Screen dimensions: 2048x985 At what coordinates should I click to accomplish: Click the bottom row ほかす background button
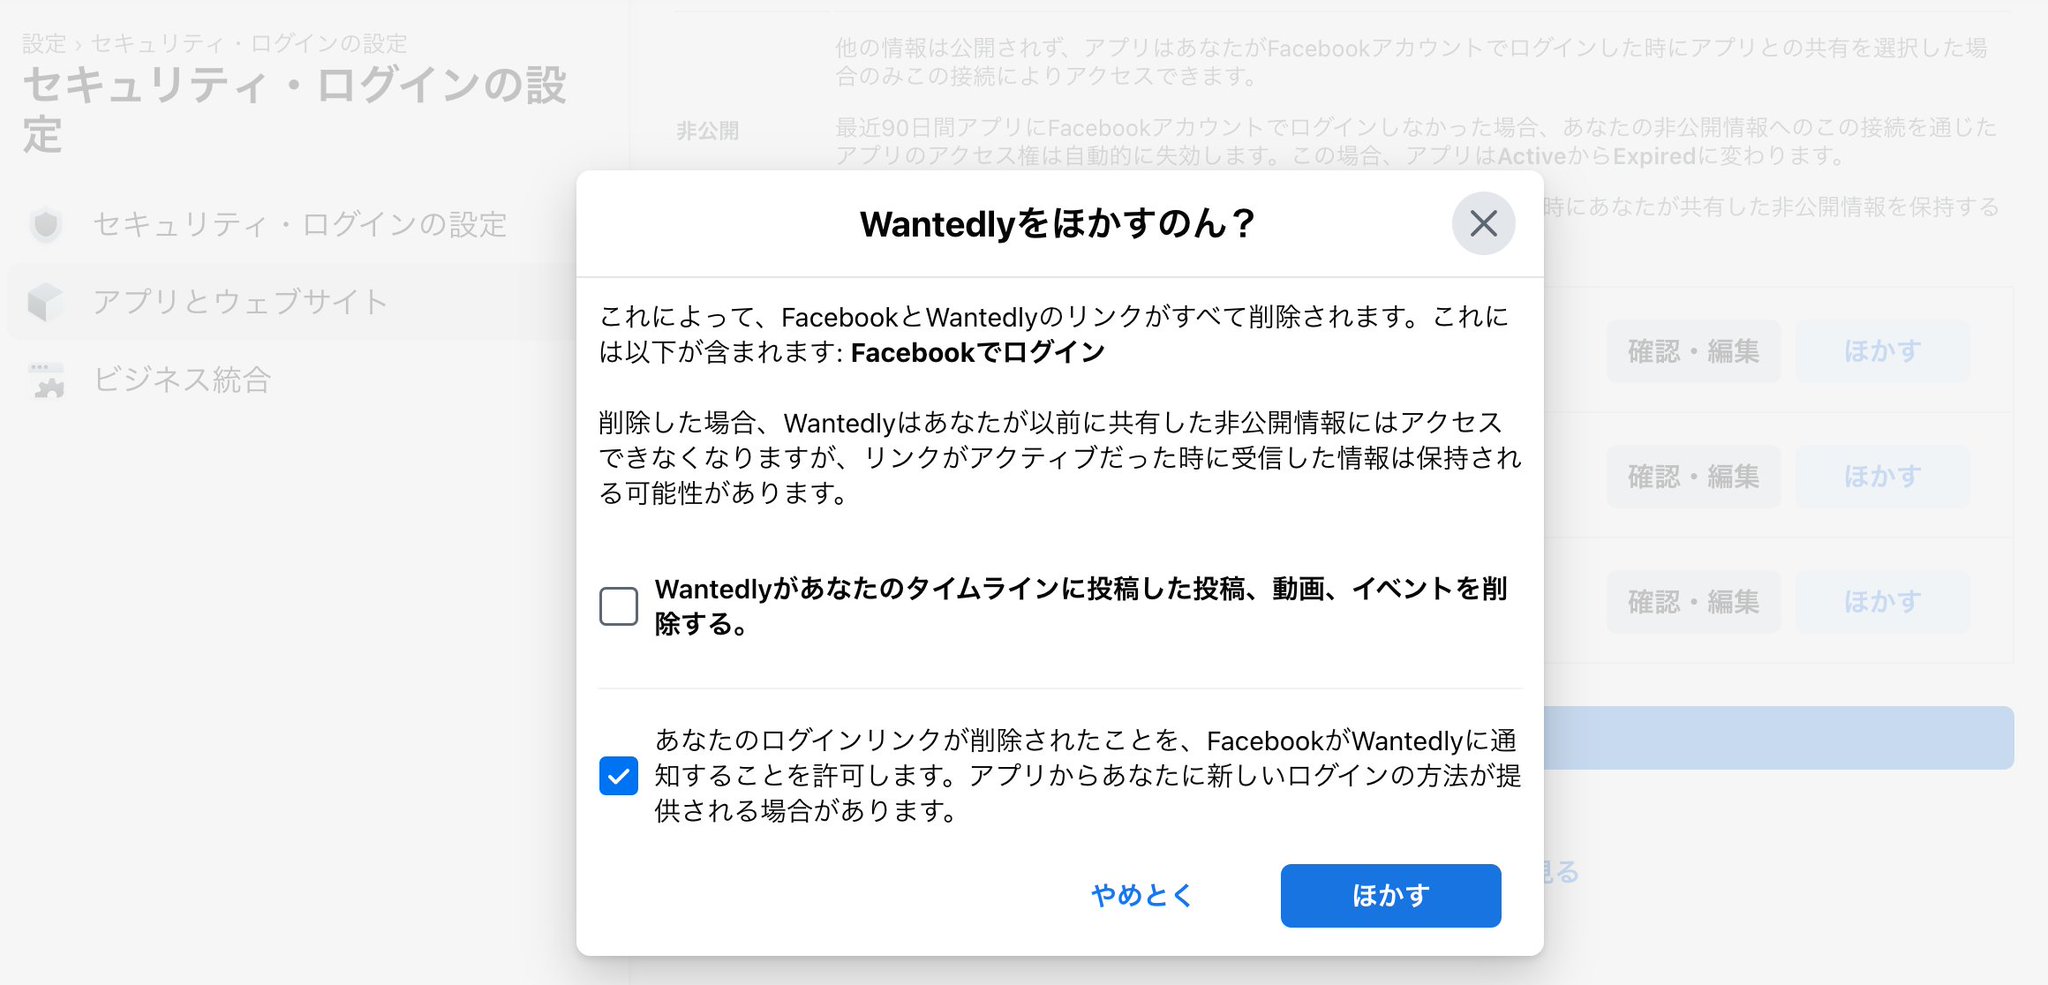[1883, 601]
